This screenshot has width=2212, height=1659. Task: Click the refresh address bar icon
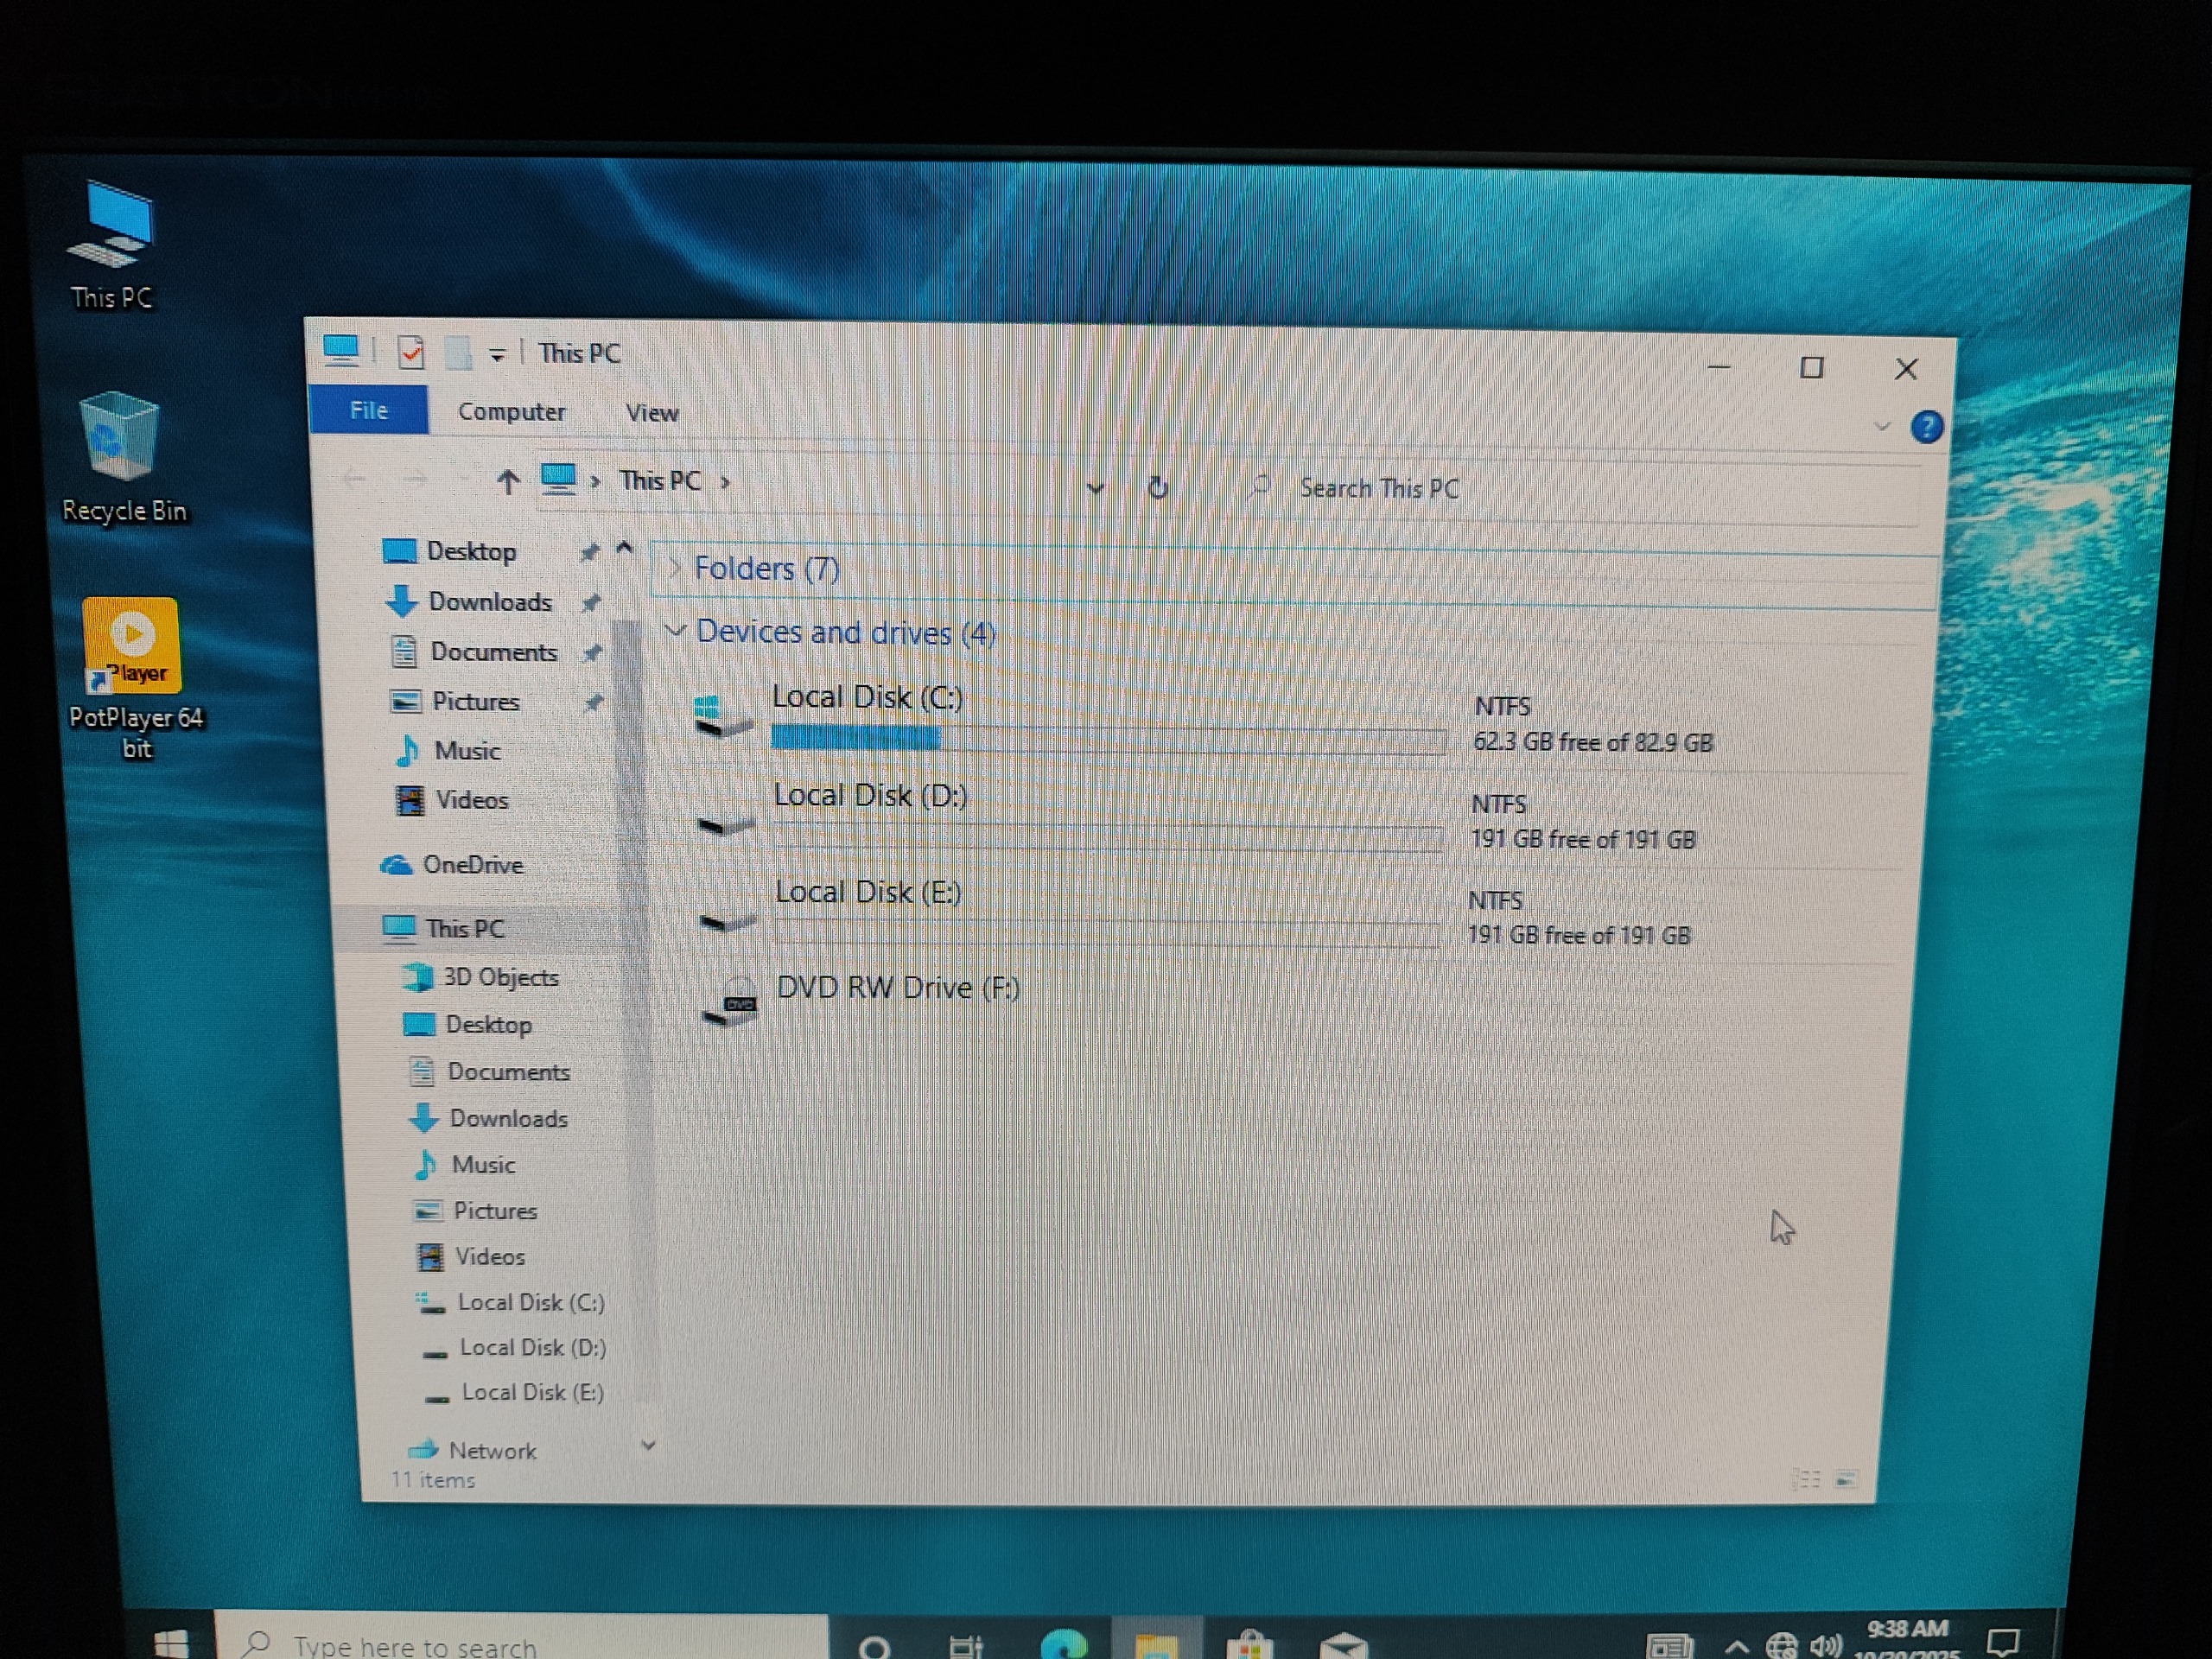(1158, 488)
